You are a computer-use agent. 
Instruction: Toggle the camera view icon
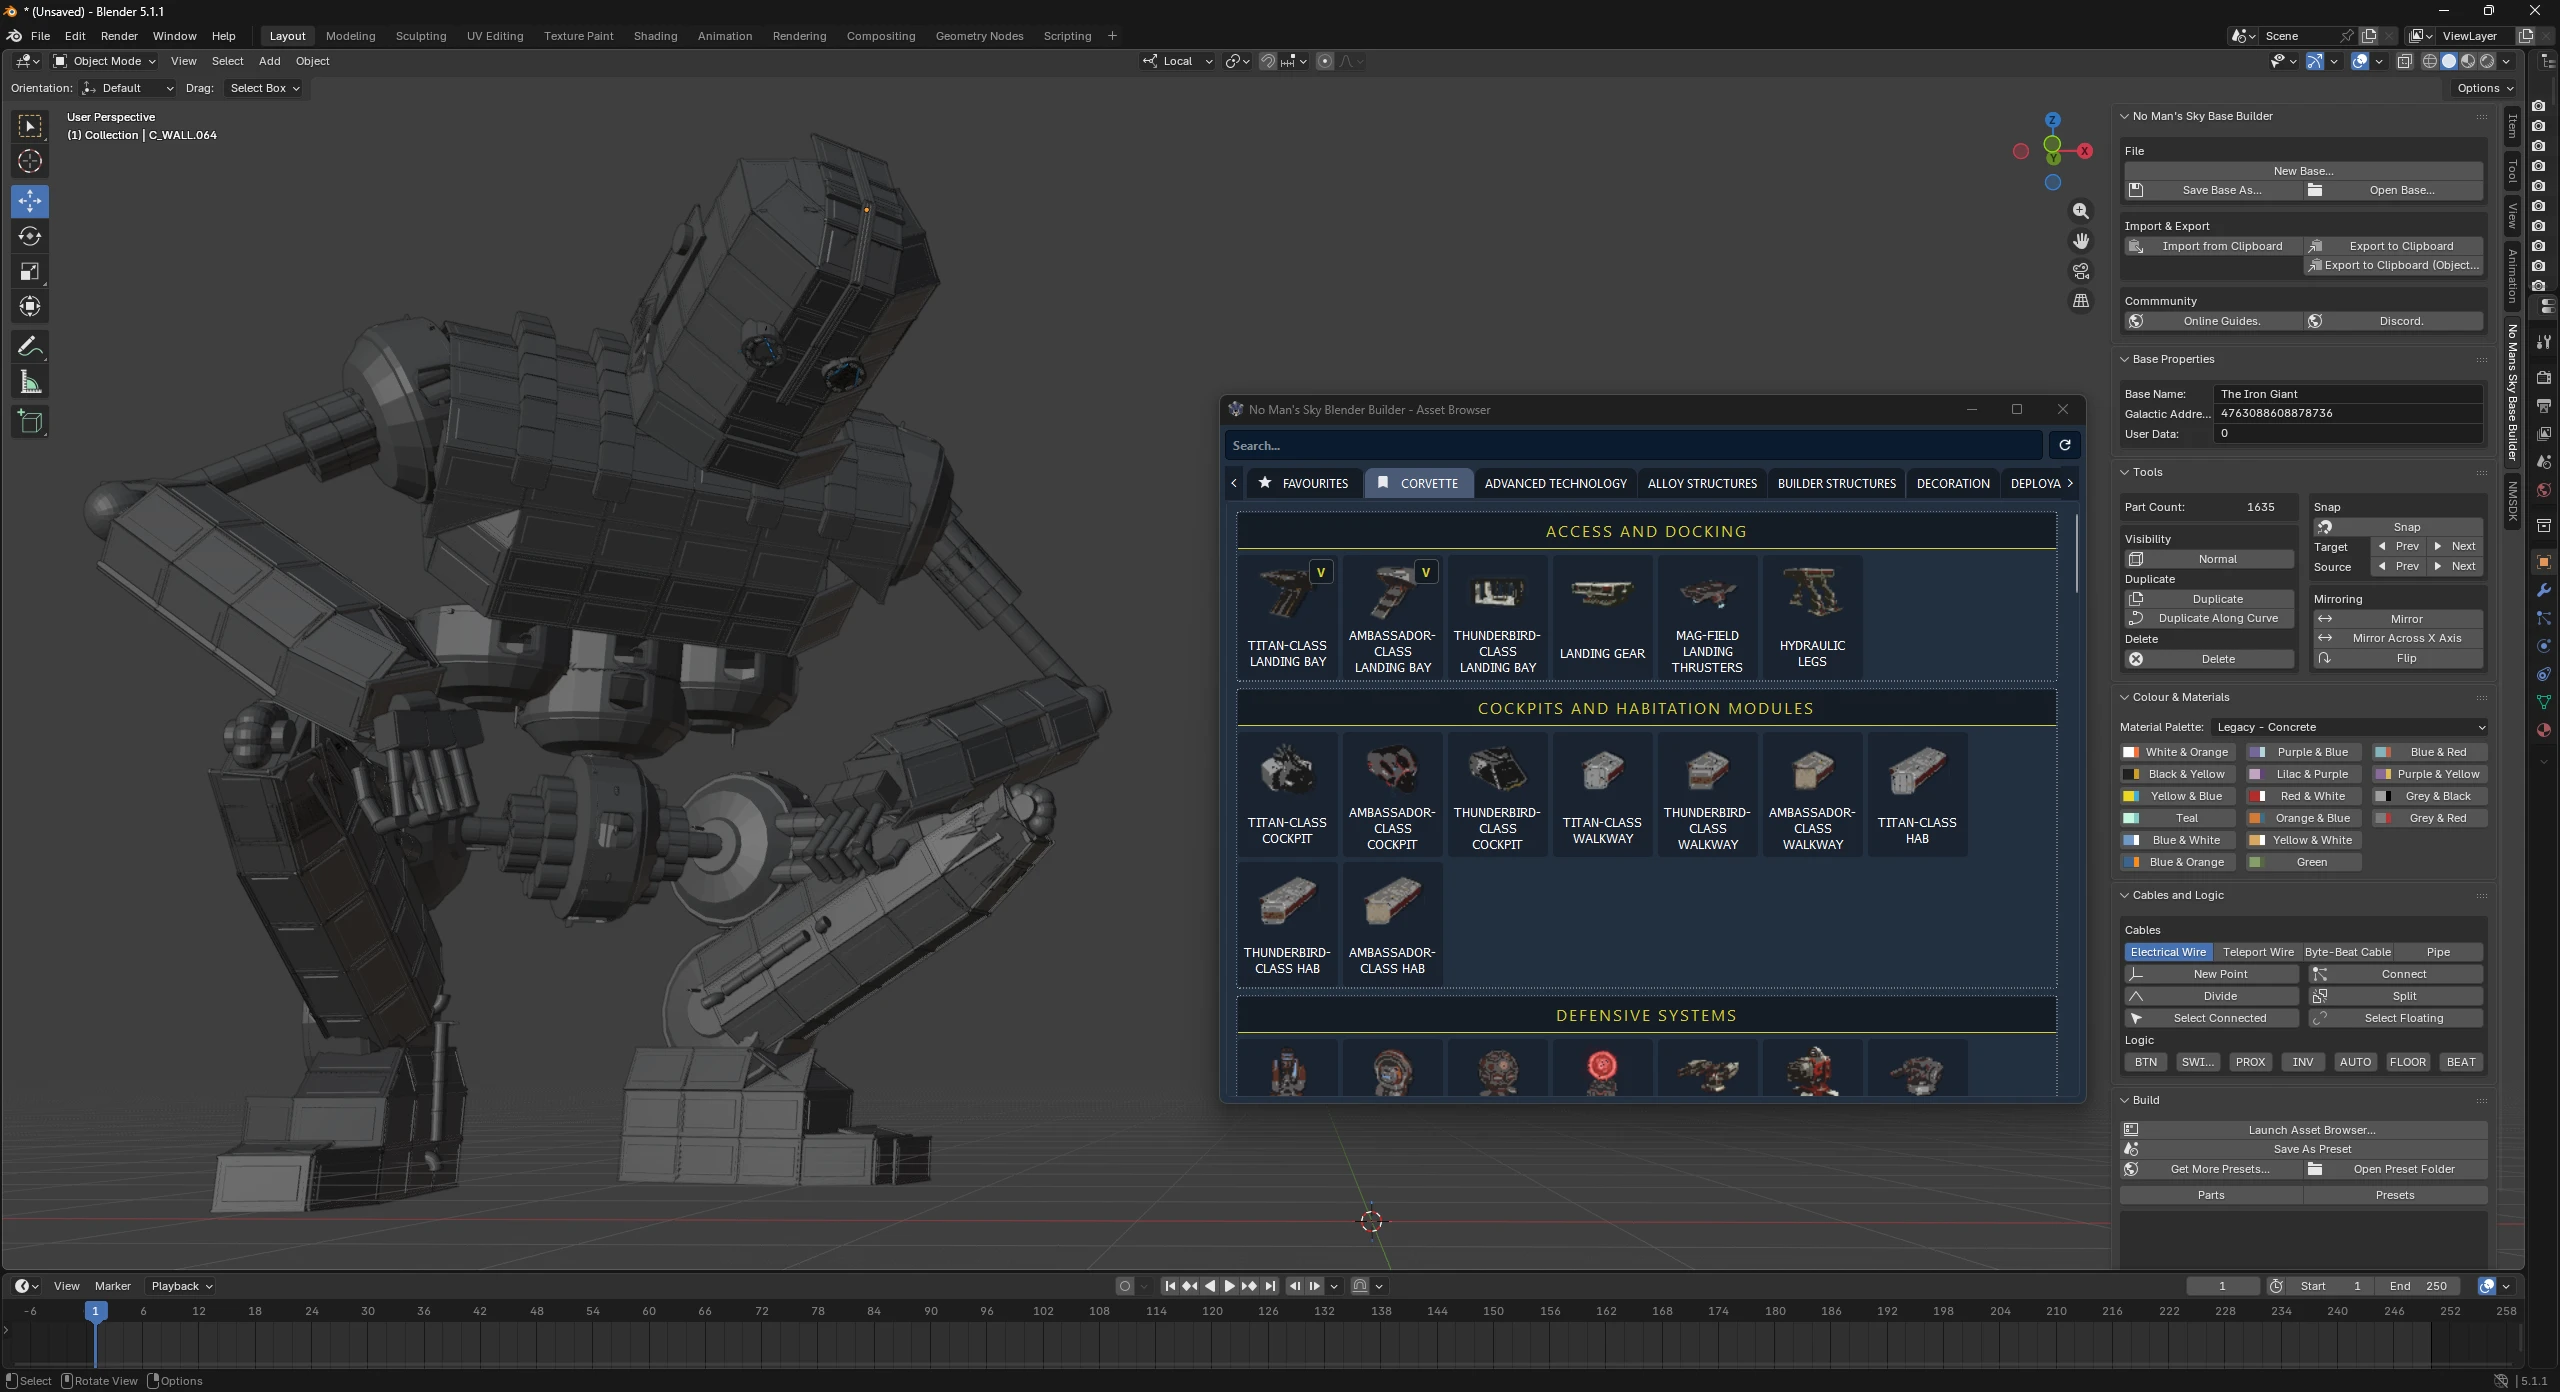2081,271
